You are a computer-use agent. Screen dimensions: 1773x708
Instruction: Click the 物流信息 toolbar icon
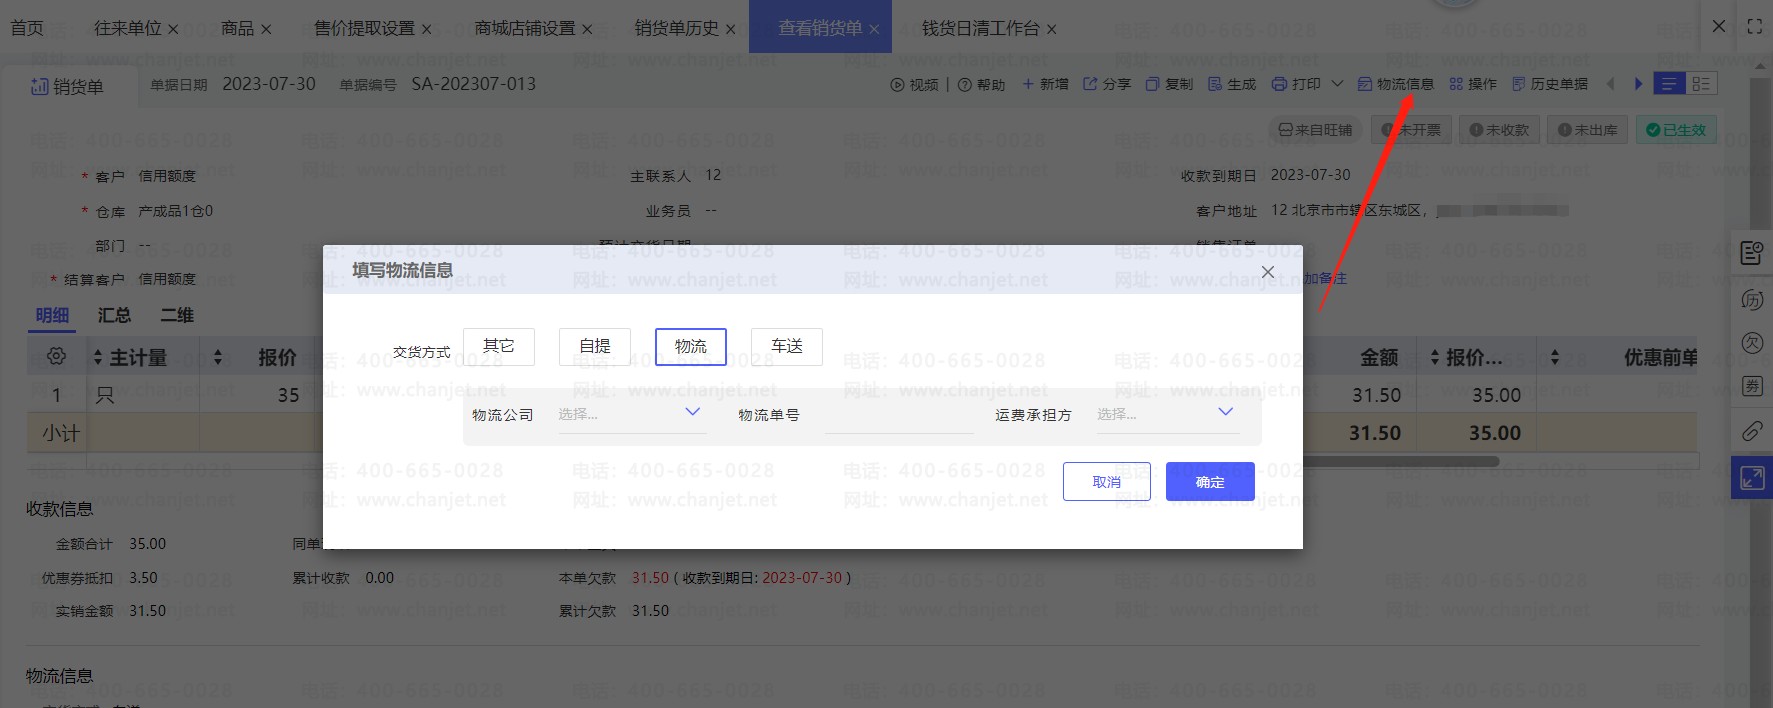1365,85
